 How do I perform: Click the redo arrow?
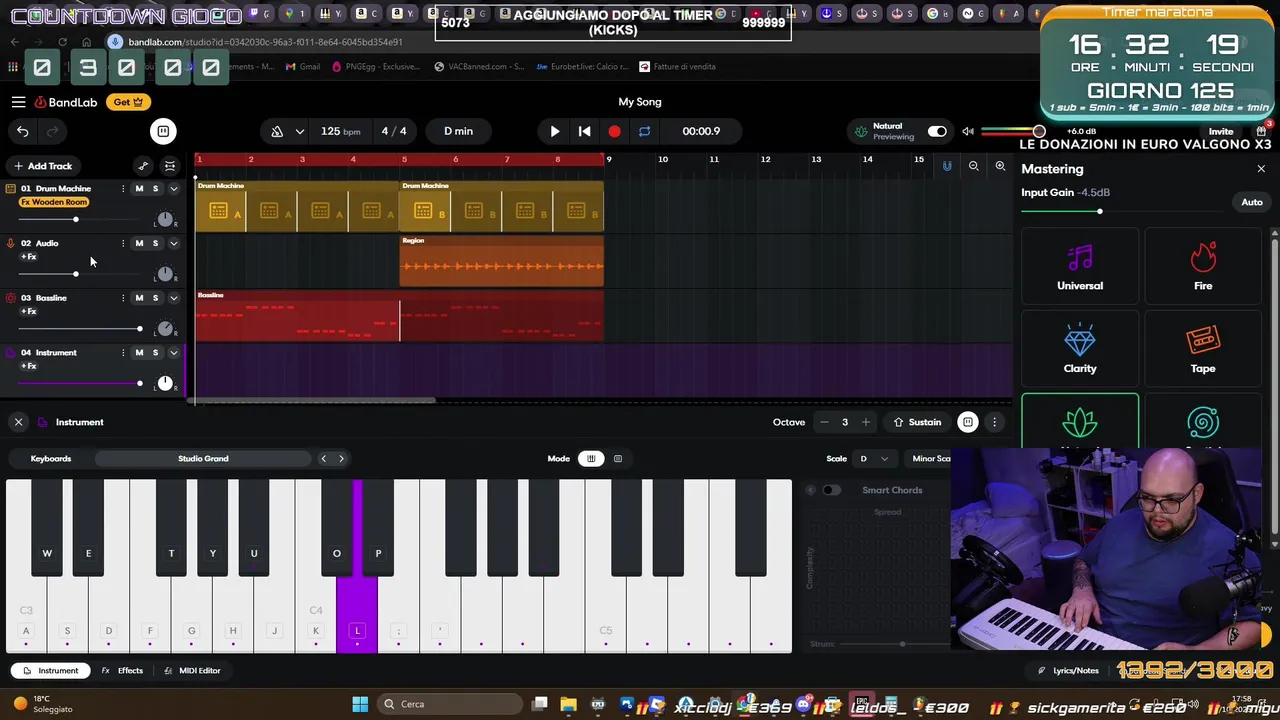pyautogui.click(x=53, y=131)
